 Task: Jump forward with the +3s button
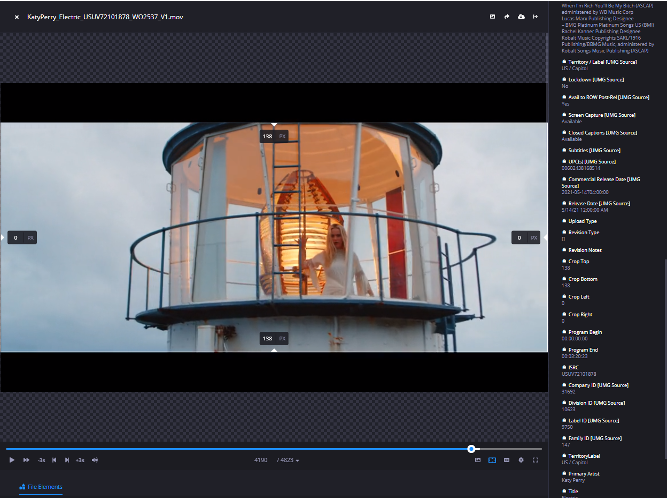[x=80, y=460]
